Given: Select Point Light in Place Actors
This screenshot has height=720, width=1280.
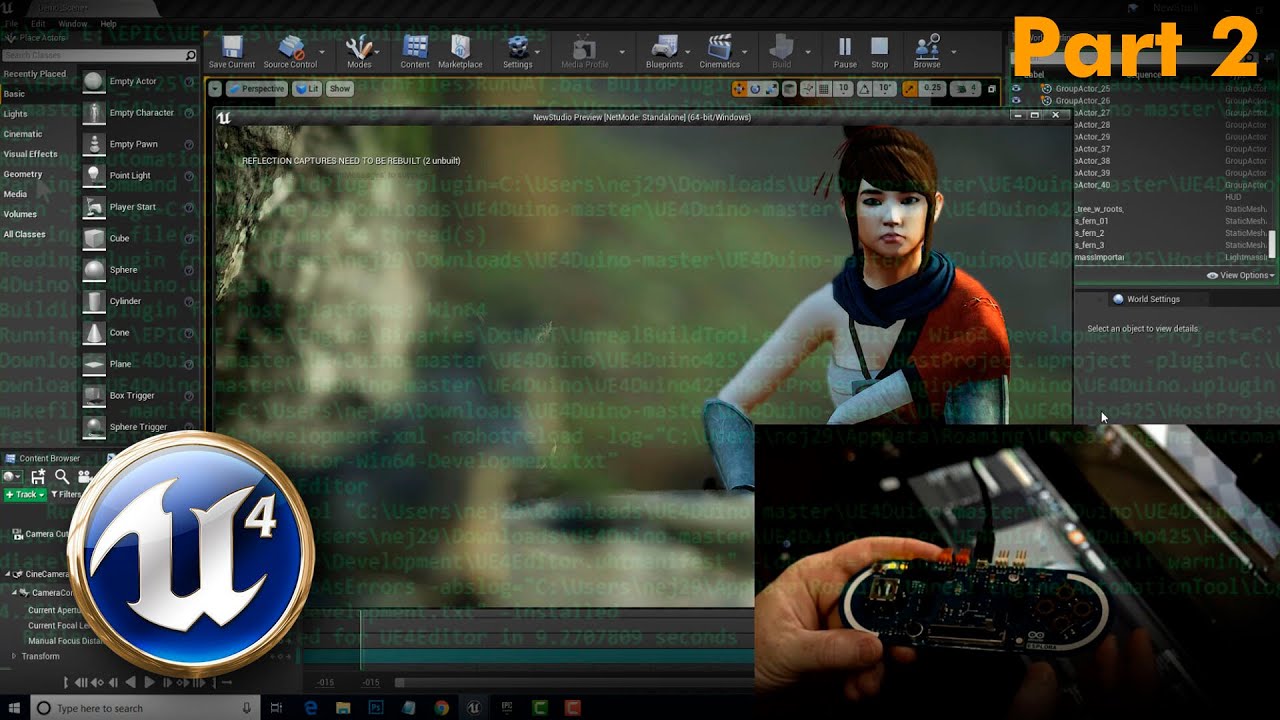Looking at the screenshot, I should pos(138,175).
